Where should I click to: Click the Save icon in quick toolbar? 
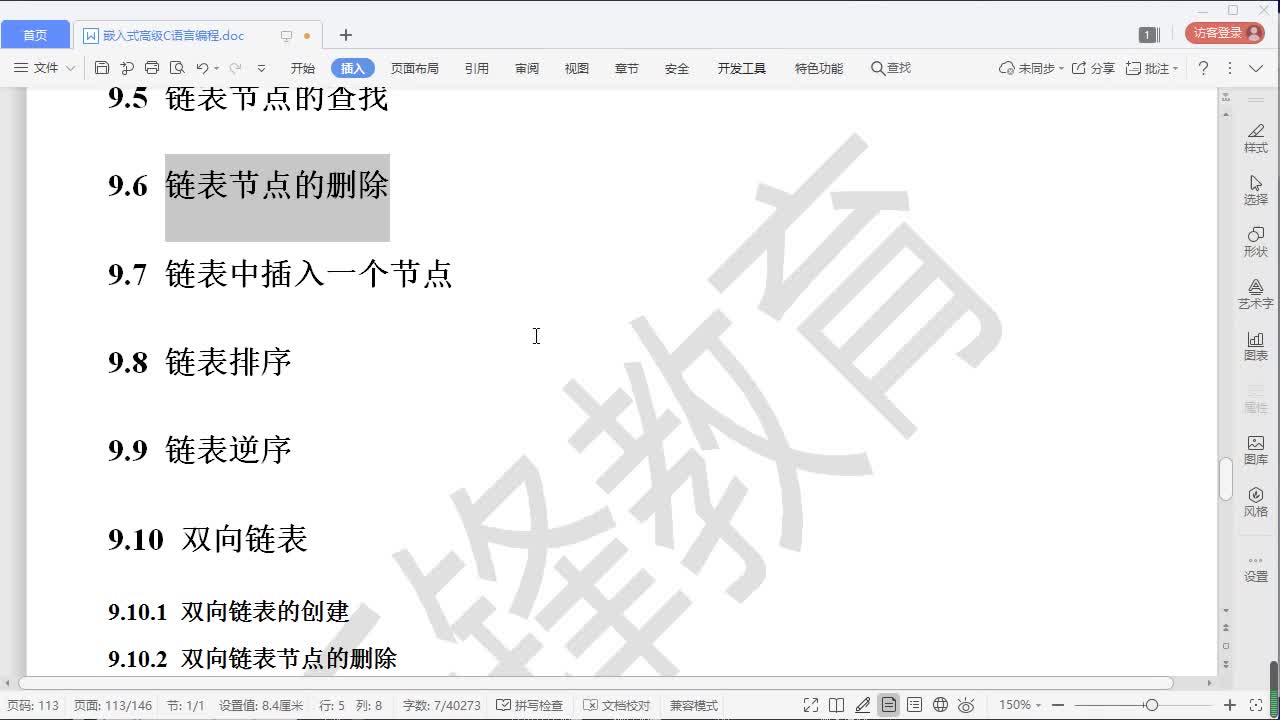101,68
